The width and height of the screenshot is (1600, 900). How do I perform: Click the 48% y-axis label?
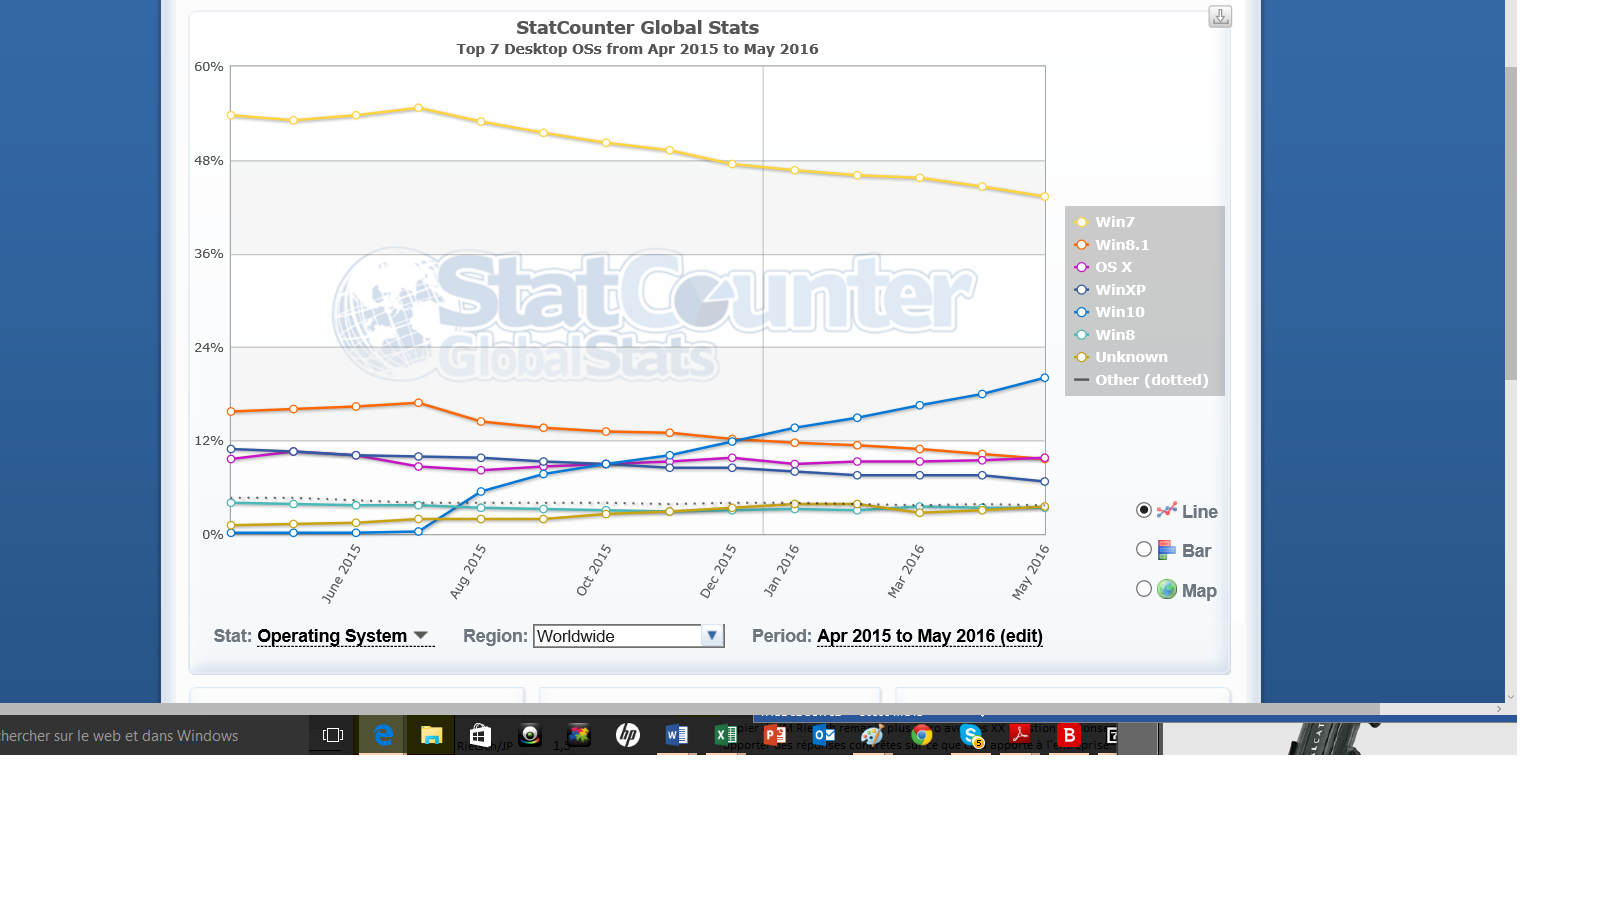[x=209, y=160]
